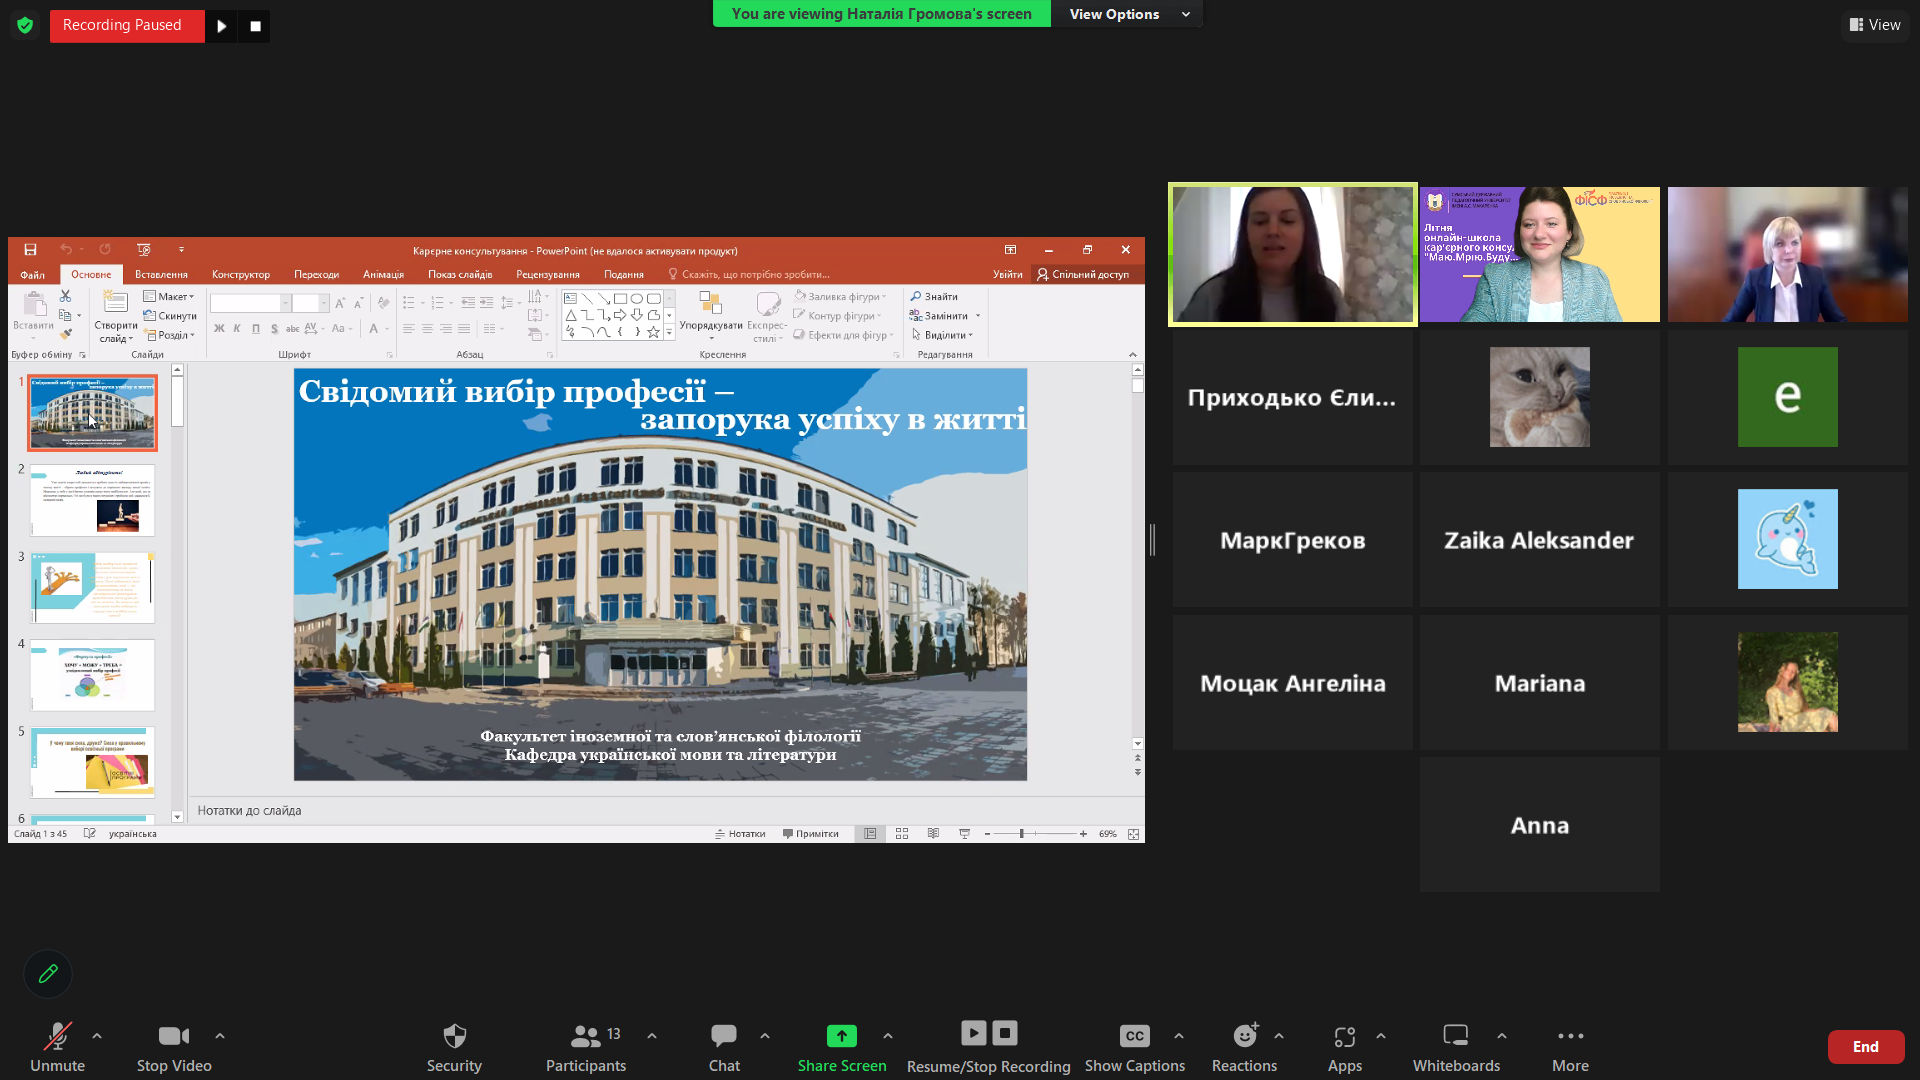
Task: Click the View layout button
Action: click(1875, 25)
